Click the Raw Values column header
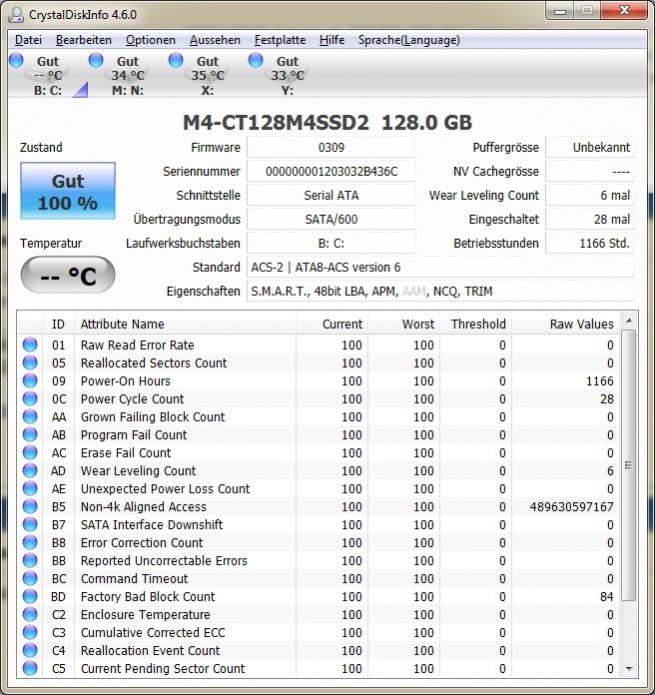The width and height of the screenshot is (655, 695). point(565,324)
